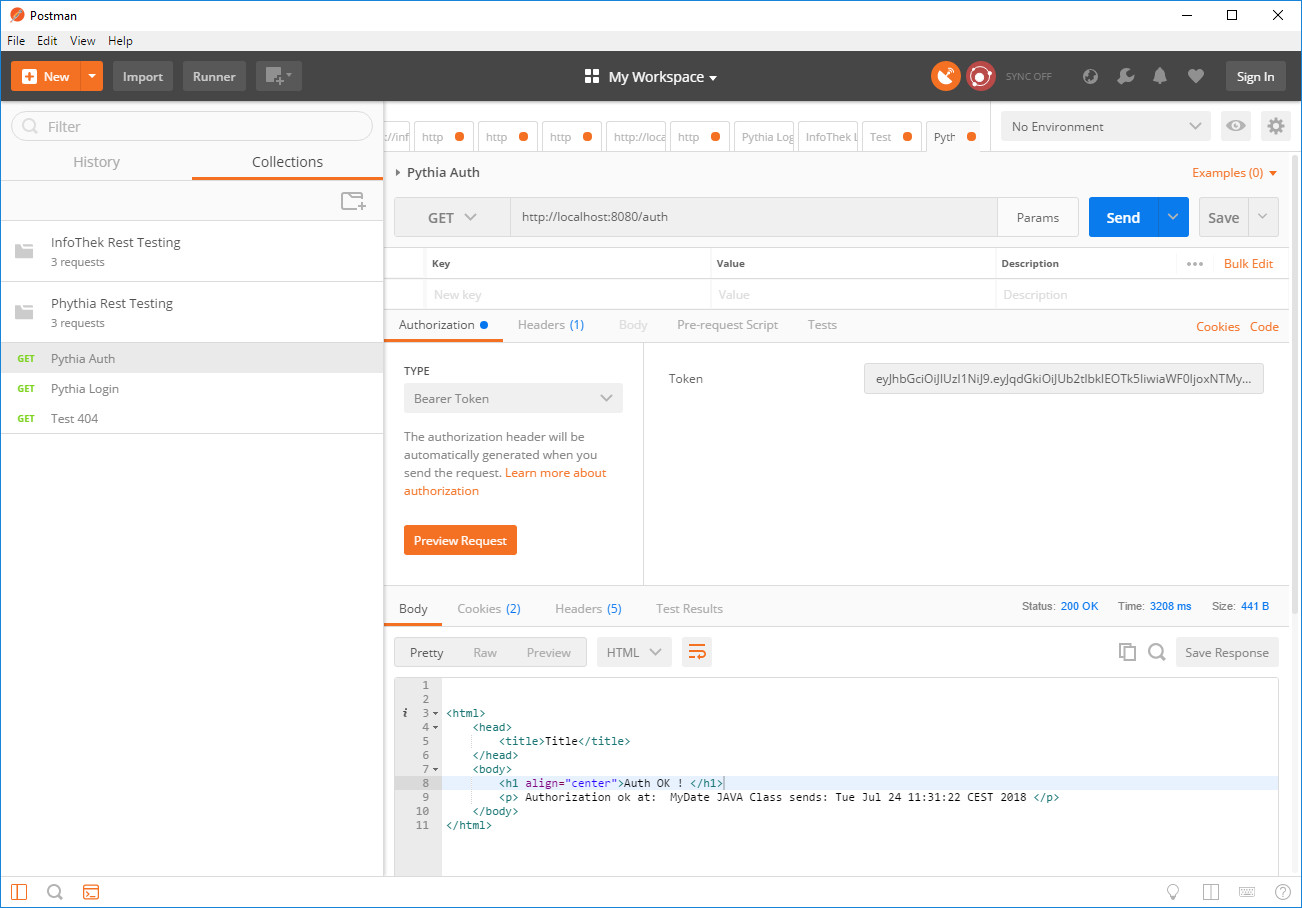
Task: Open the Send button dropdown arrow
Action: (1173, 217)
